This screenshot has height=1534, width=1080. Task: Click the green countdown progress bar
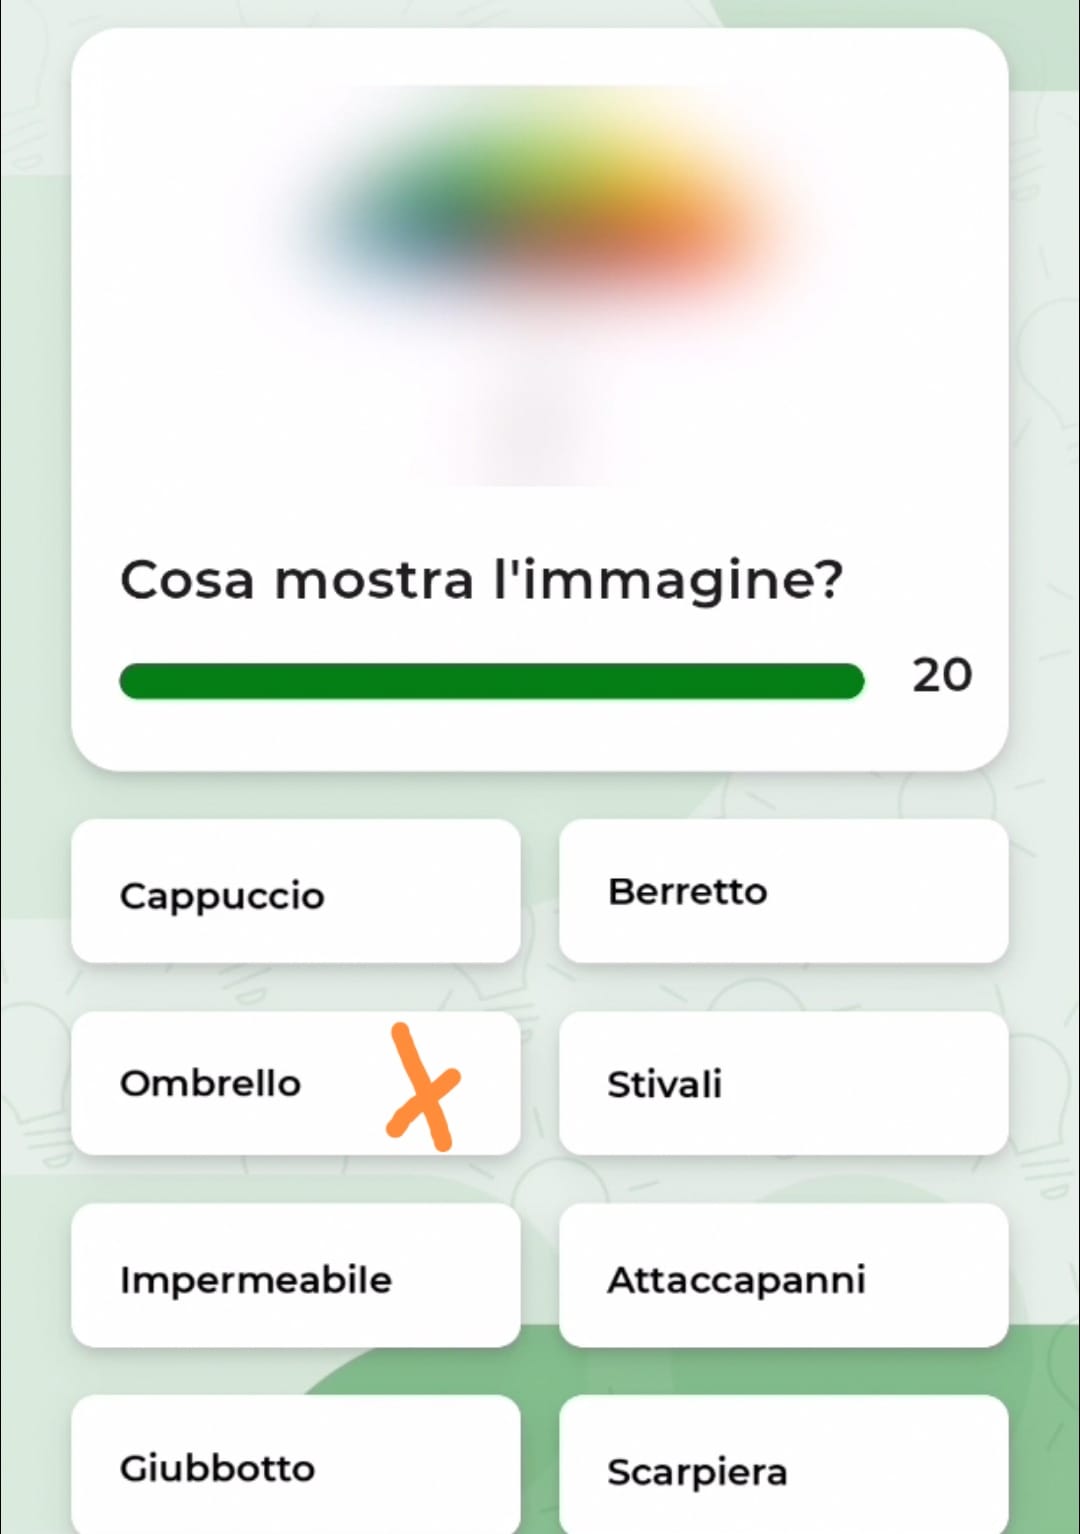point(491,681)
